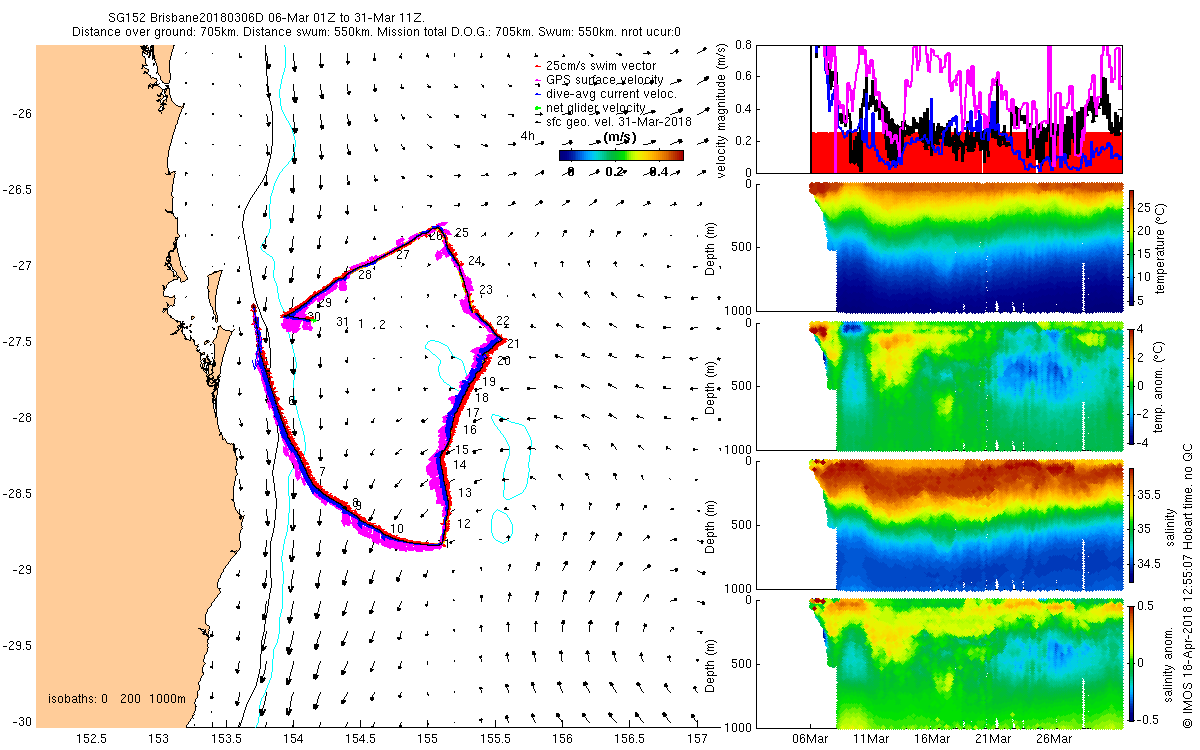The width and height of the screenshot is (1200, 750).
Task: Click day label '17' on the glider track
Action: coord(474,413)
